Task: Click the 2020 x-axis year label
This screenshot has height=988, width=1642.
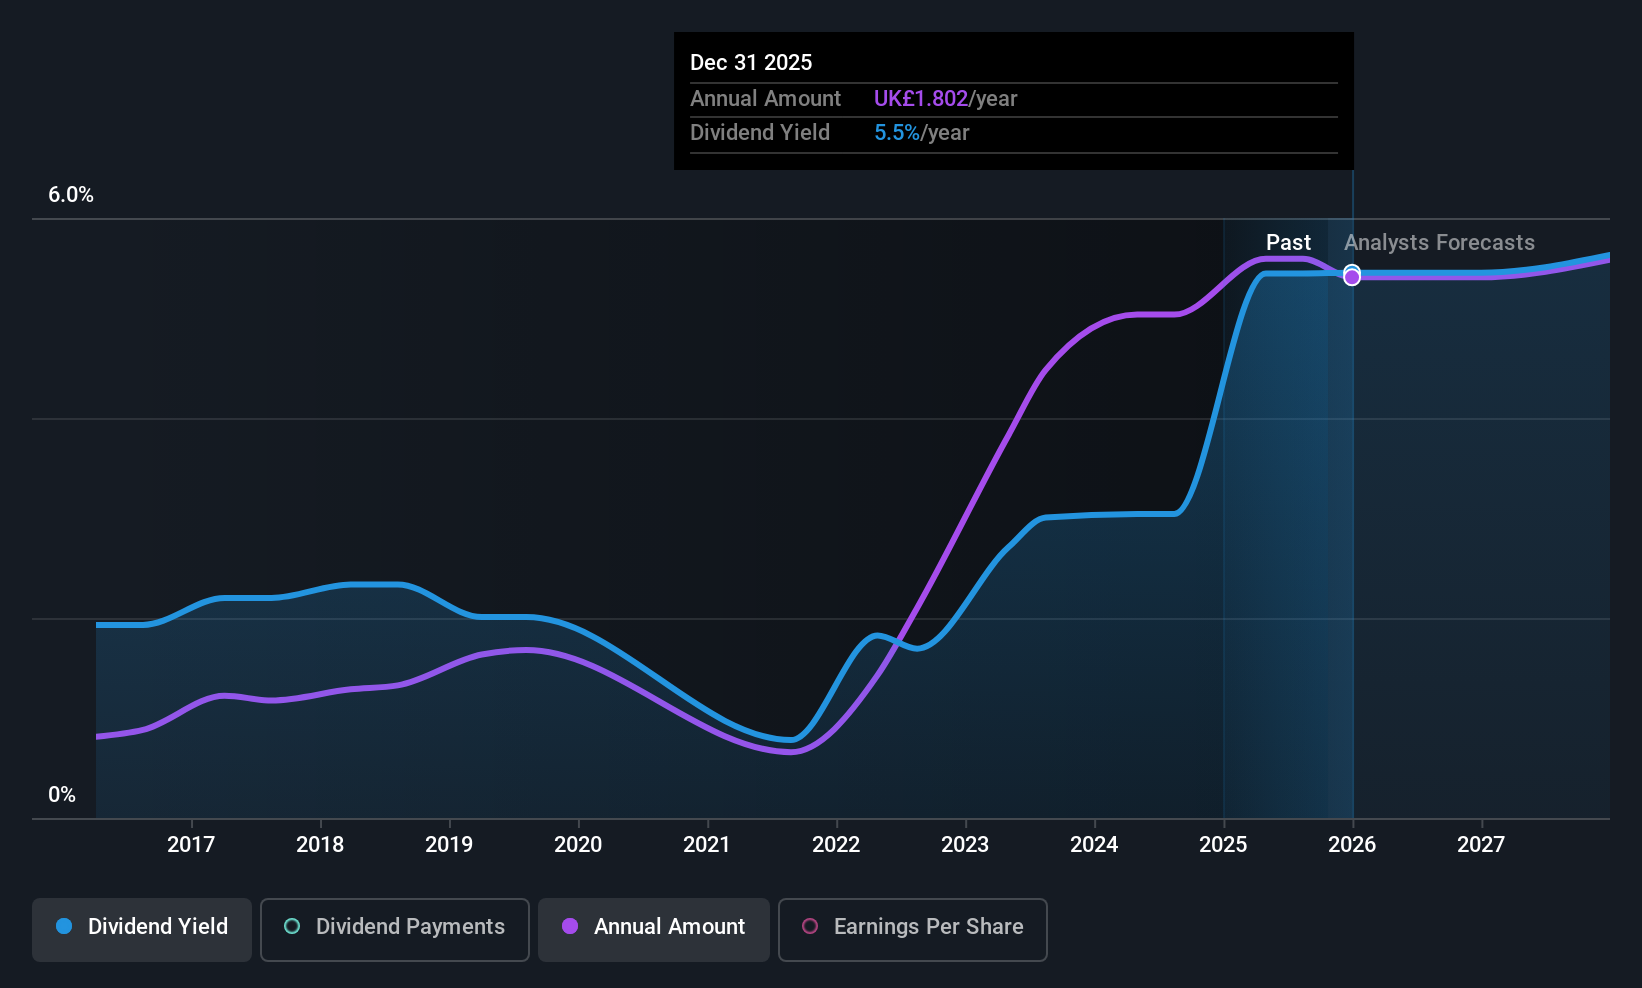Action: 578,845
